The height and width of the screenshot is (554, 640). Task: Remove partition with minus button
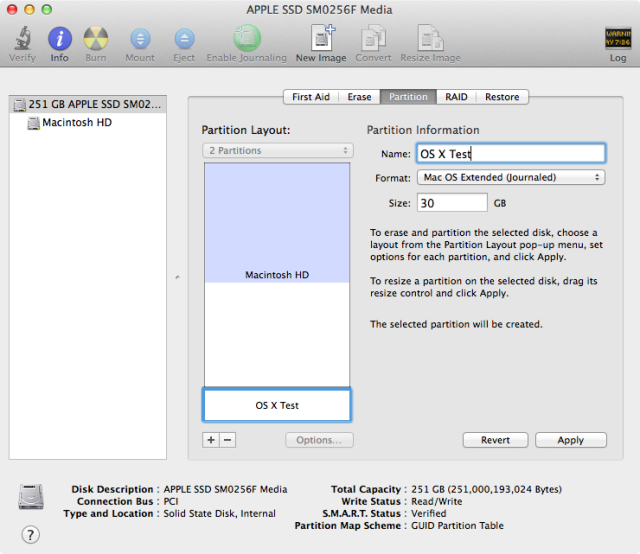(x=228, y=440)
